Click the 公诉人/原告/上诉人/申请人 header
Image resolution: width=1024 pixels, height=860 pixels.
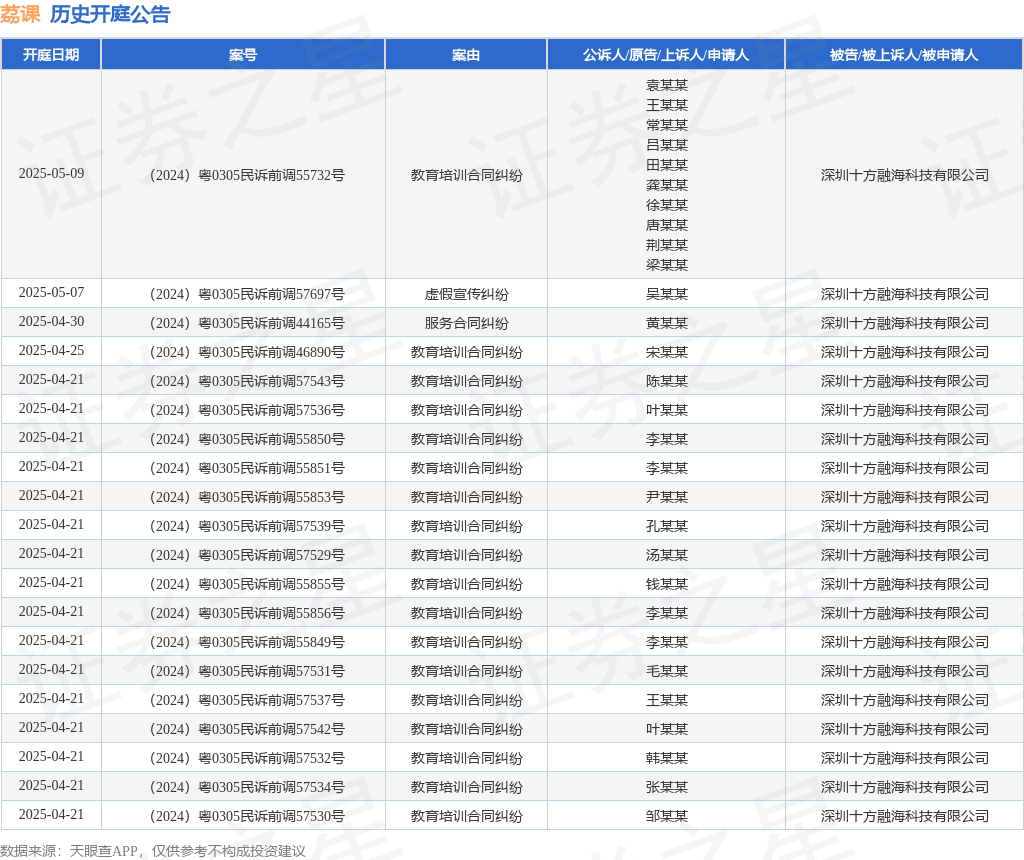coord(665,55)
